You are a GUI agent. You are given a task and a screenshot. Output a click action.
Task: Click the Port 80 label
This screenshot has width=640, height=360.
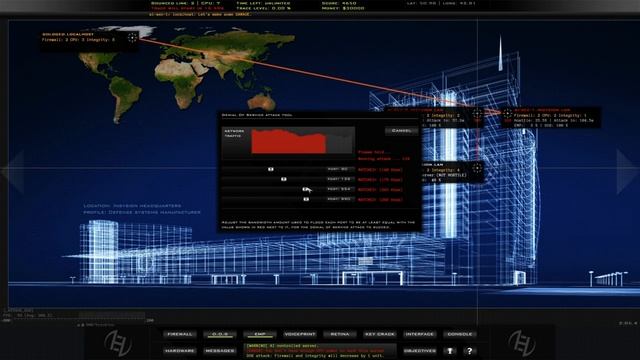[338, 169]
